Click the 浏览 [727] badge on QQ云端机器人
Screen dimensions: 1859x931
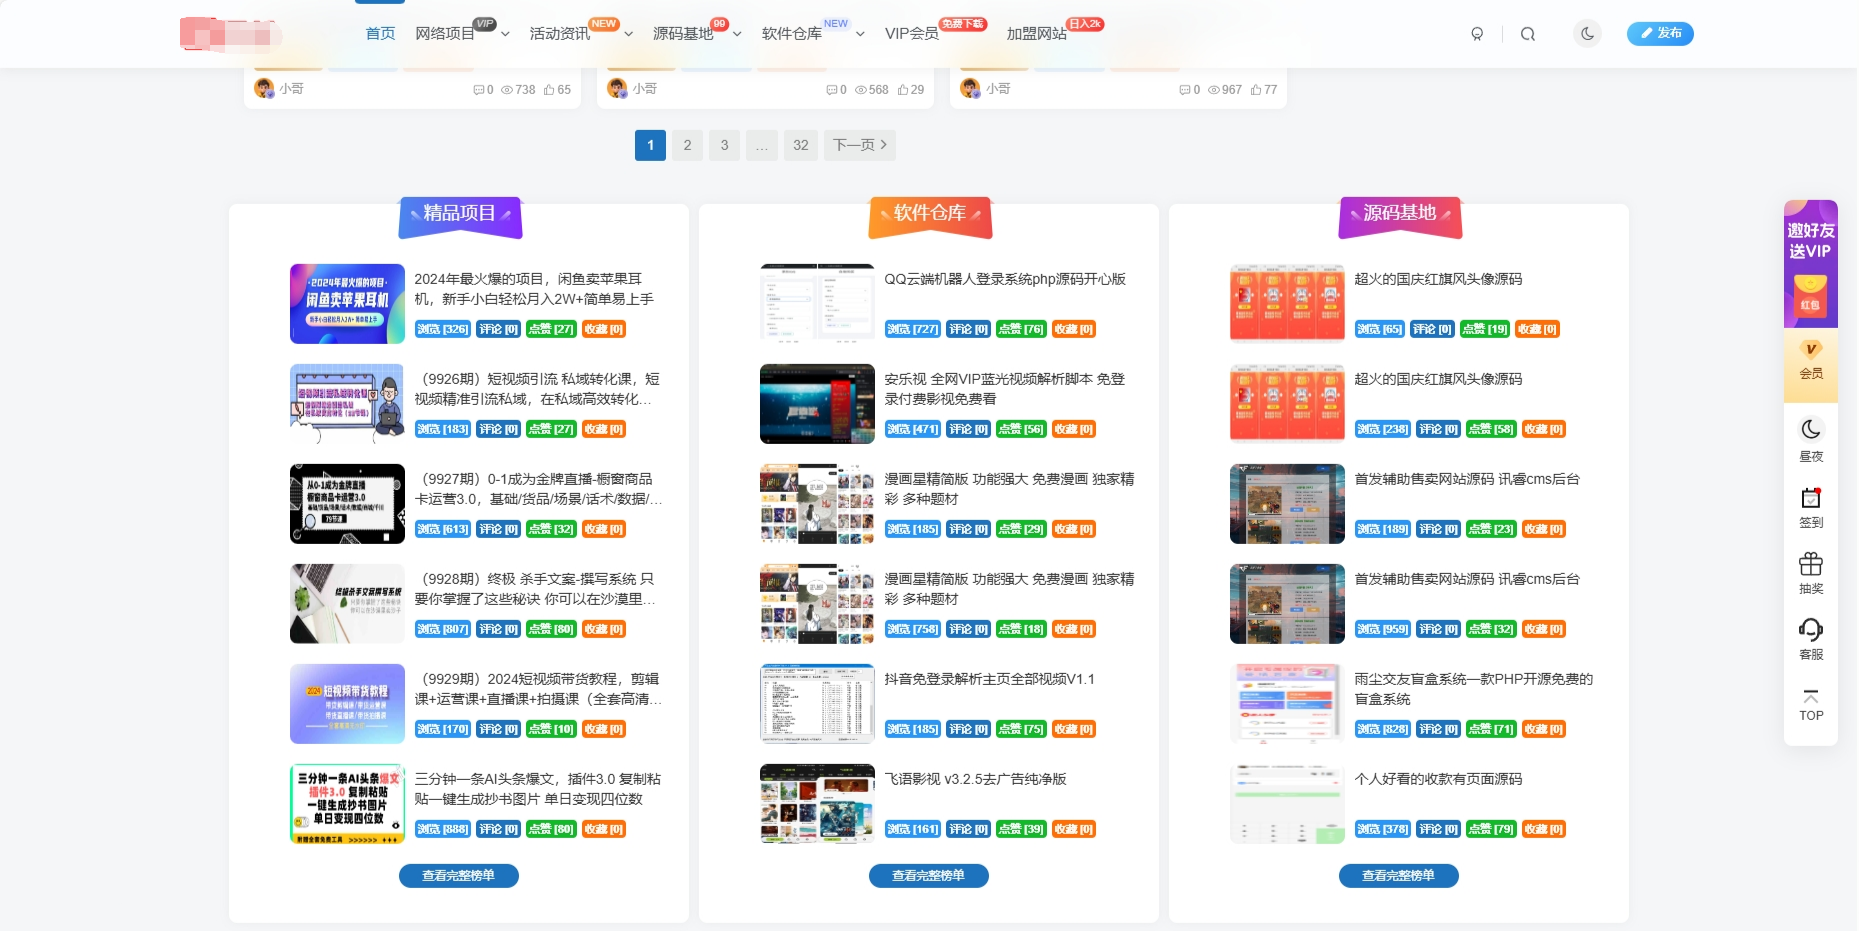(912, 329)
